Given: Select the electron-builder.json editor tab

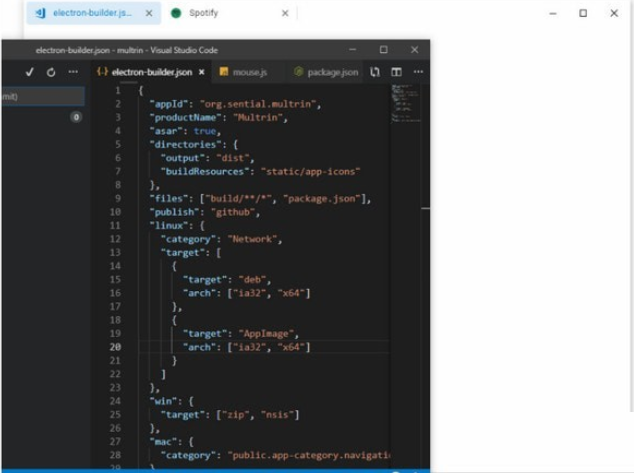Looking at the screenshot, I should (x=150, y=72).
